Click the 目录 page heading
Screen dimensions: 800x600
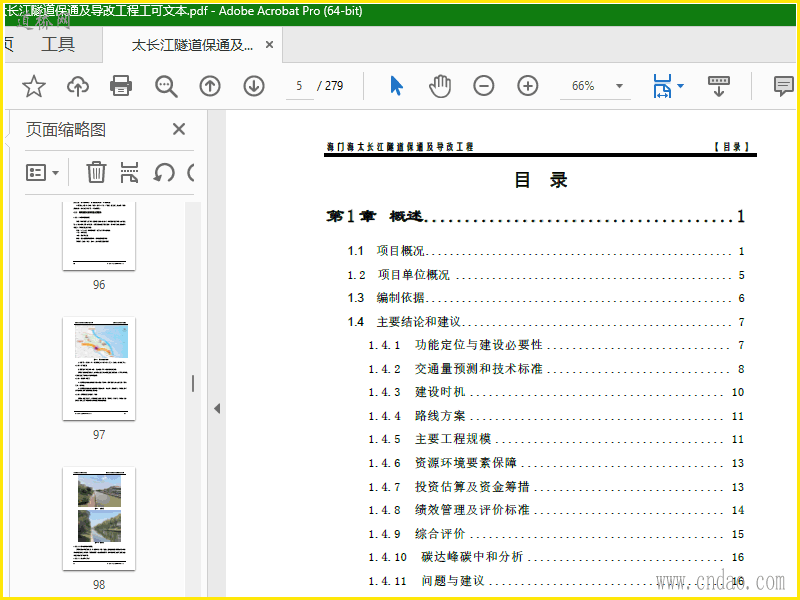(x=540, y=180)
